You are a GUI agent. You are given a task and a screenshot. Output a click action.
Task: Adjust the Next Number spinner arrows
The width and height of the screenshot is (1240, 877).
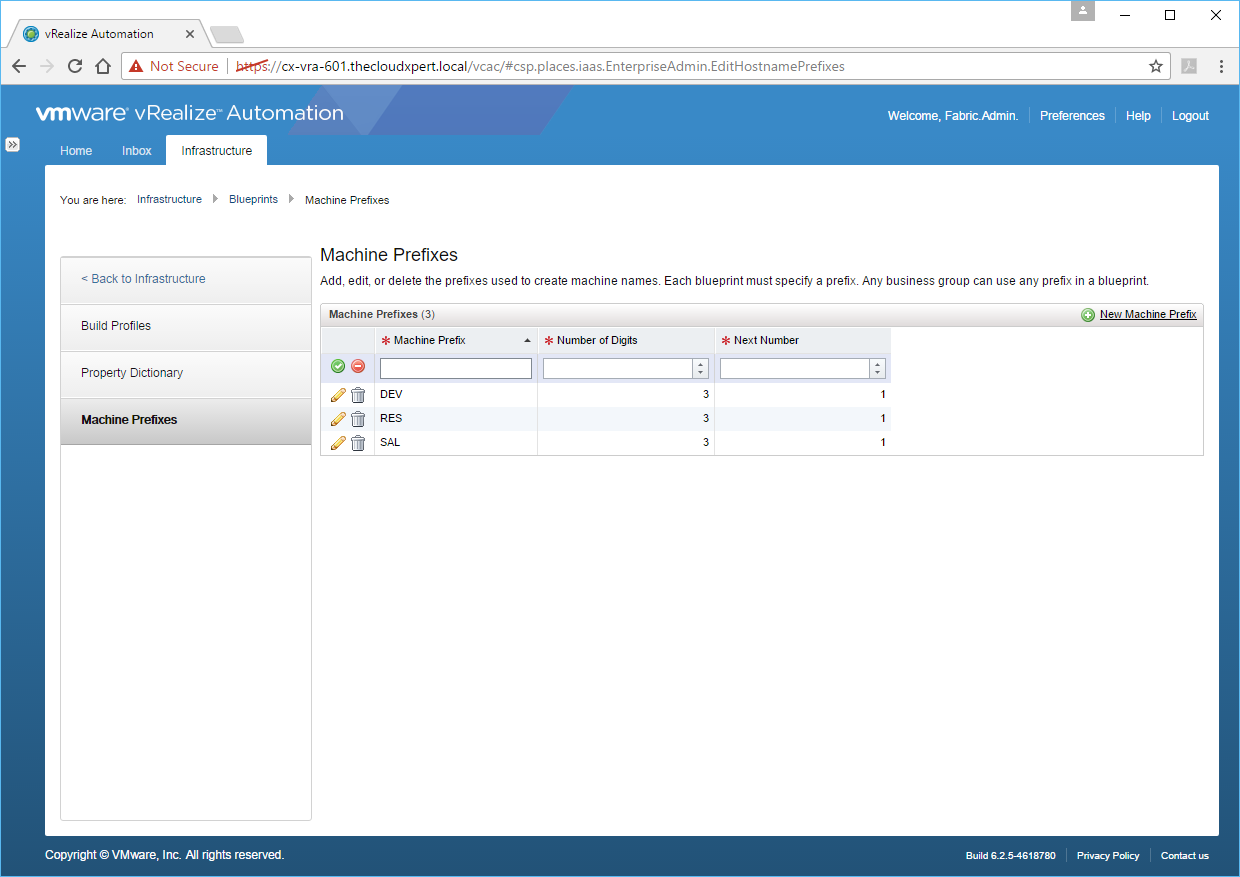(877, 369)
